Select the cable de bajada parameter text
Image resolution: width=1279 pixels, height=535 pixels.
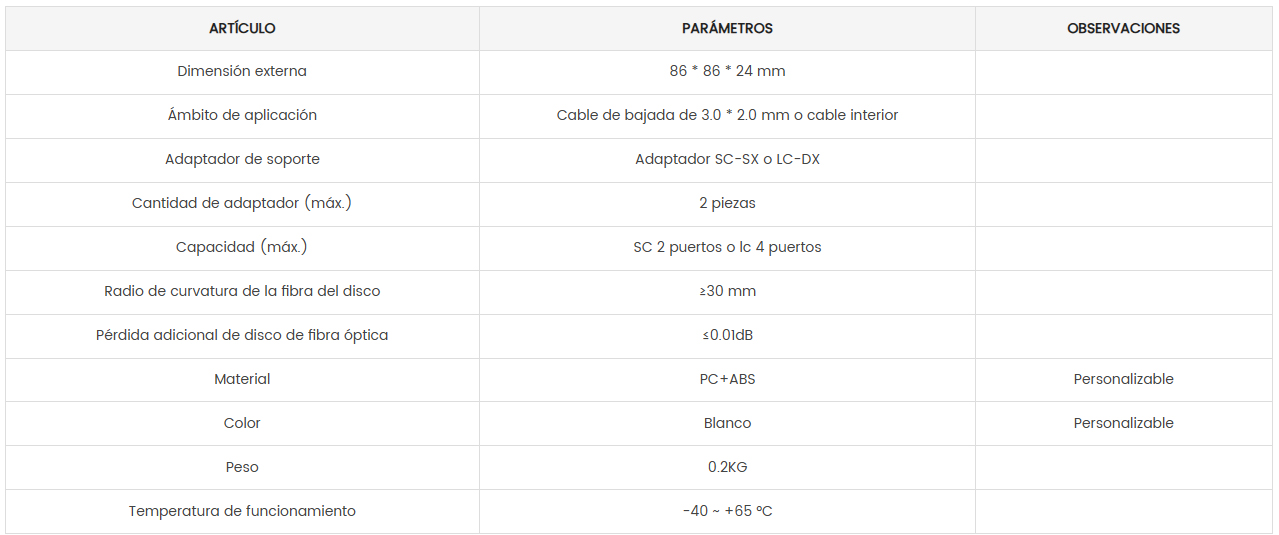click(x=727, y=116)
